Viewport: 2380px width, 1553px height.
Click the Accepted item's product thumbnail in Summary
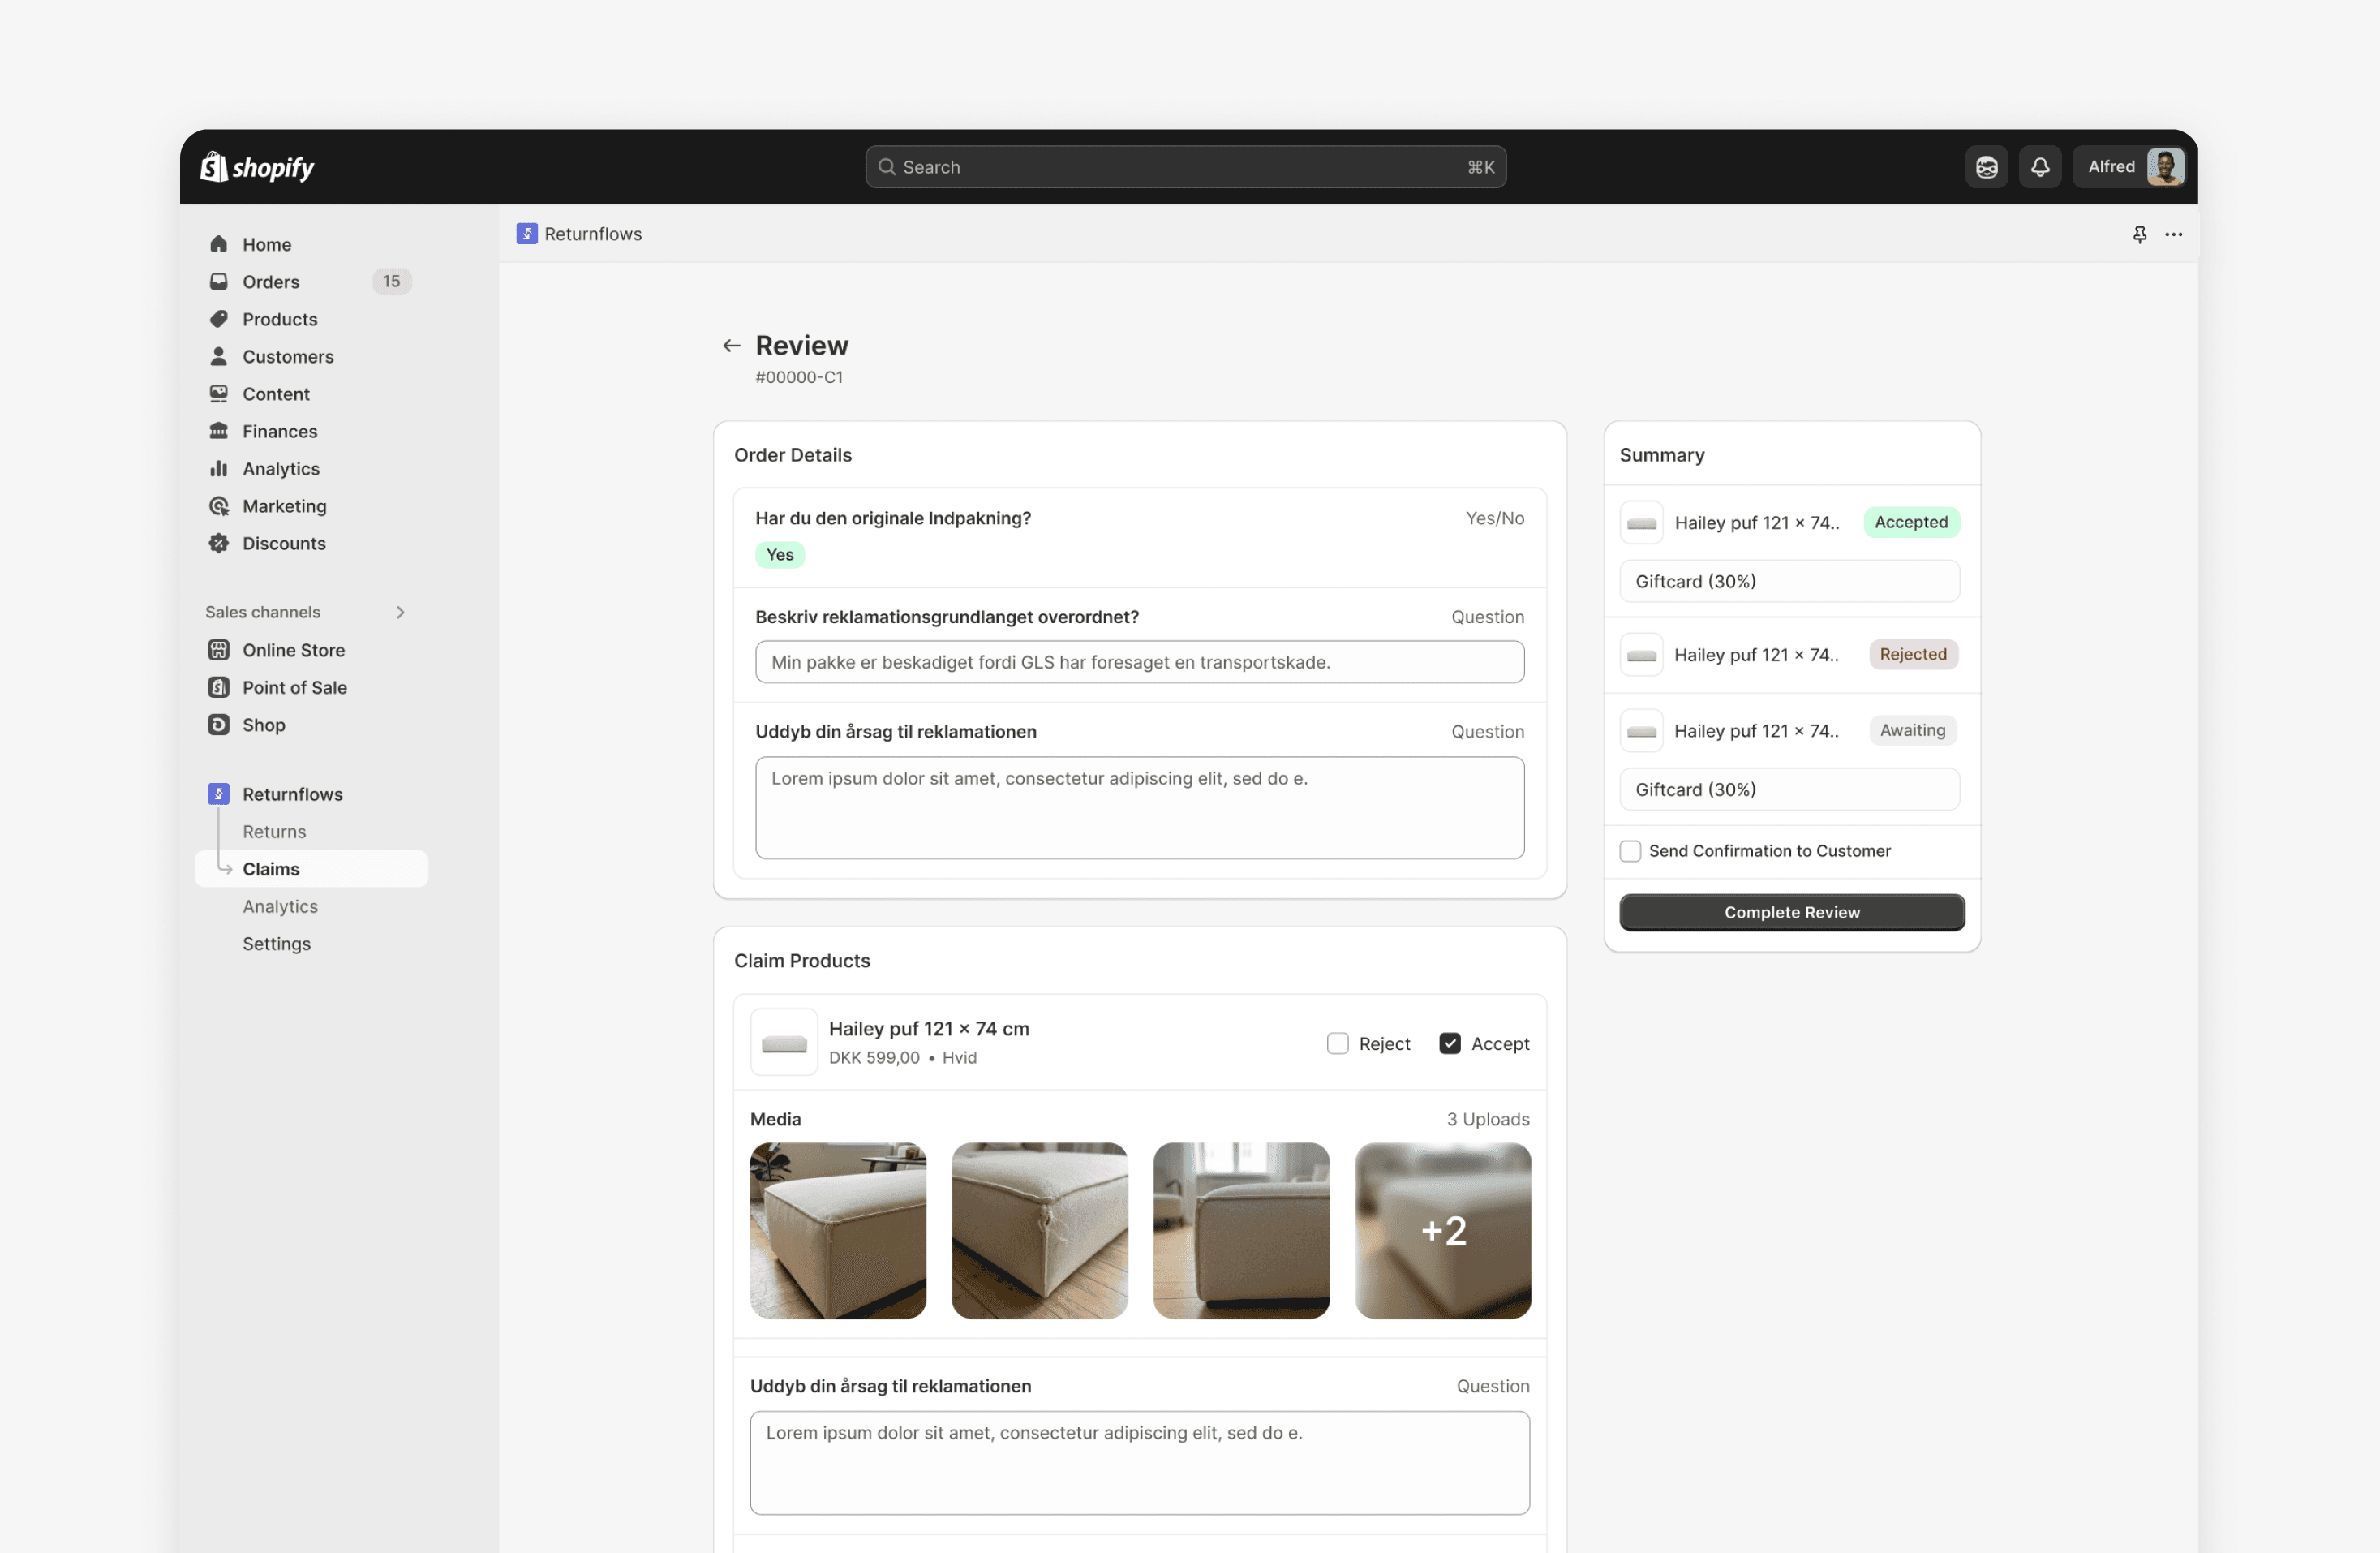1641,523
